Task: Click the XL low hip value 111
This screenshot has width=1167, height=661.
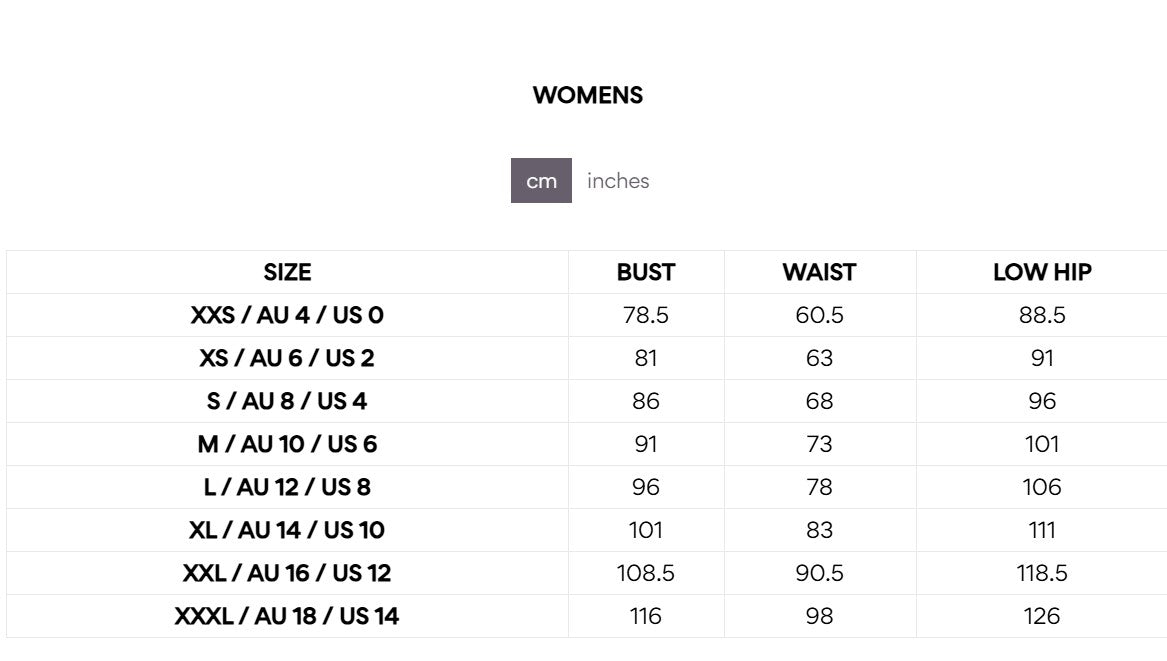Action: (x=1042, y=530)
